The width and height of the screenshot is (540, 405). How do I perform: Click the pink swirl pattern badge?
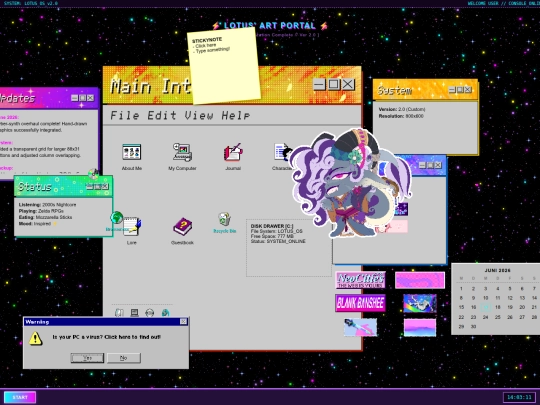point(420,280)
